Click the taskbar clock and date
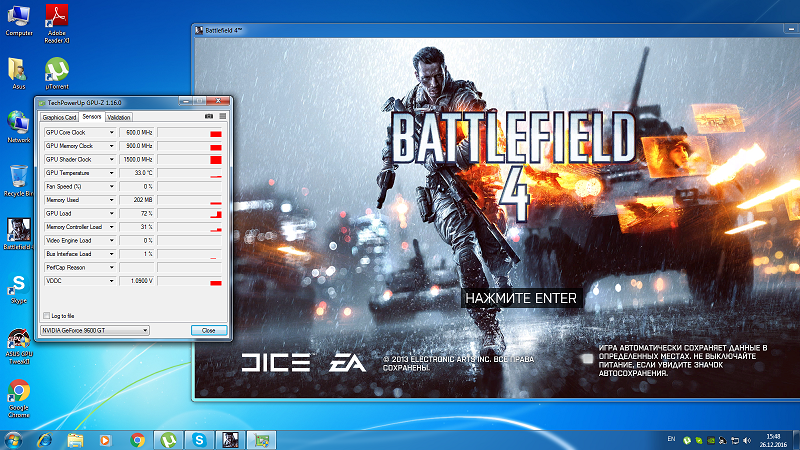The height and width of the screenshot is (450, 800). [x=773, y=440]
